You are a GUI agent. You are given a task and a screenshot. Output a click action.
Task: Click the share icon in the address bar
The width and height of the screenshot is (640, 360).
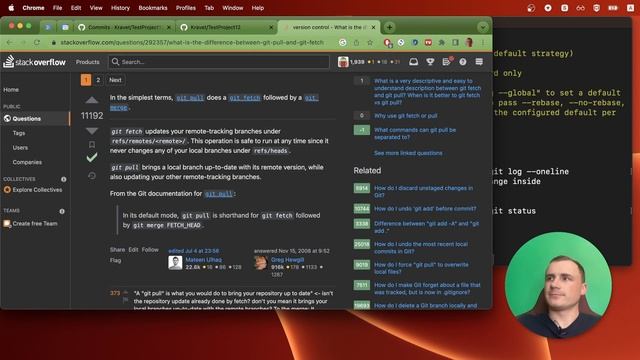(356, 42)
